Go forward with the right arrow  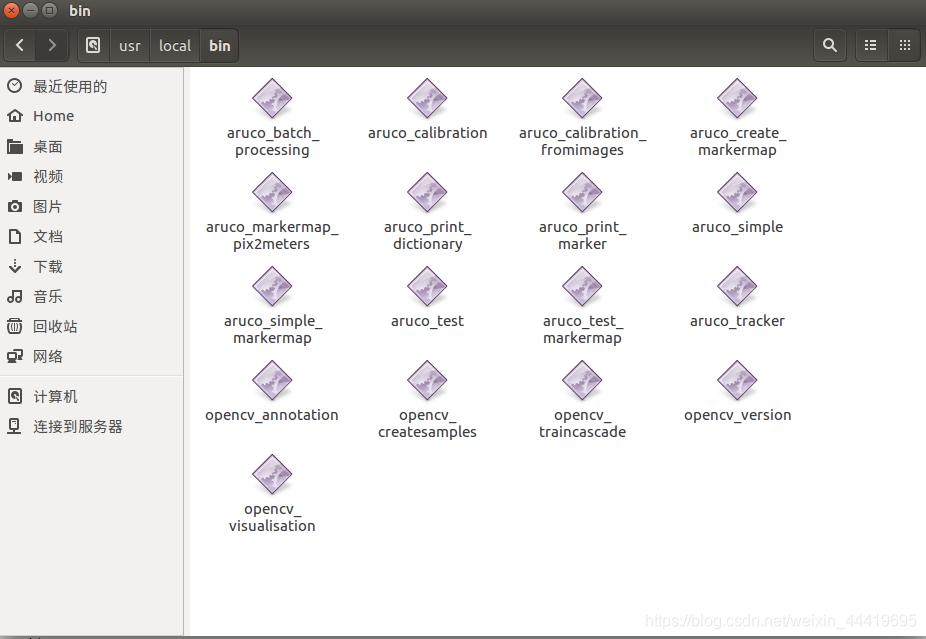52,45
